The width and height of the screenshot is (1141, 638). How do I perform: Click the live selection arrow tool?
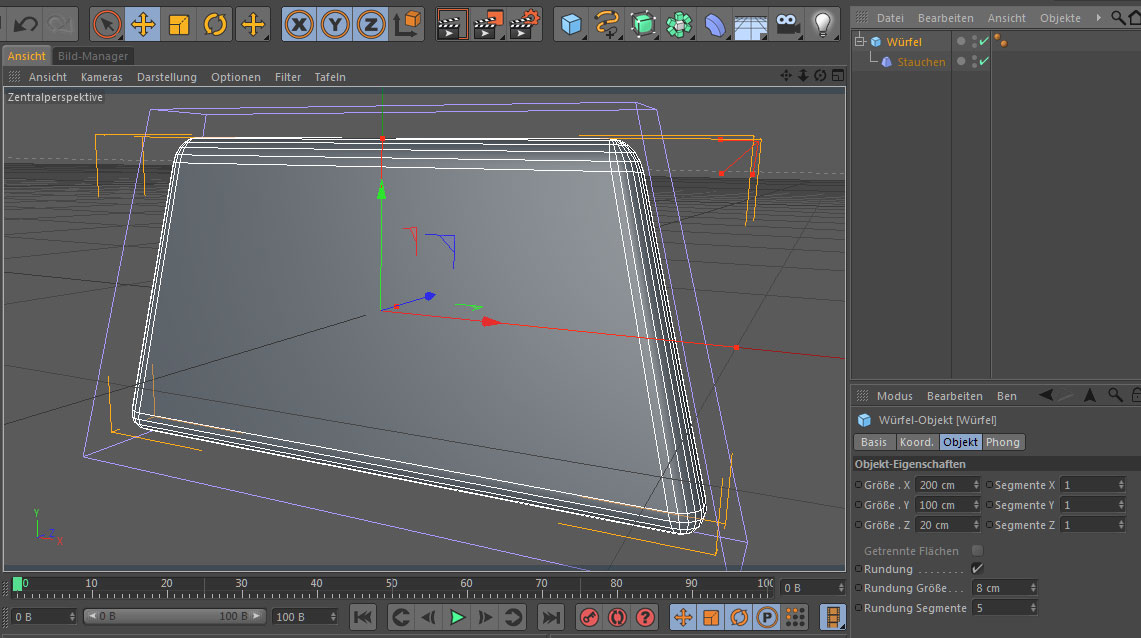click(106, 24)
